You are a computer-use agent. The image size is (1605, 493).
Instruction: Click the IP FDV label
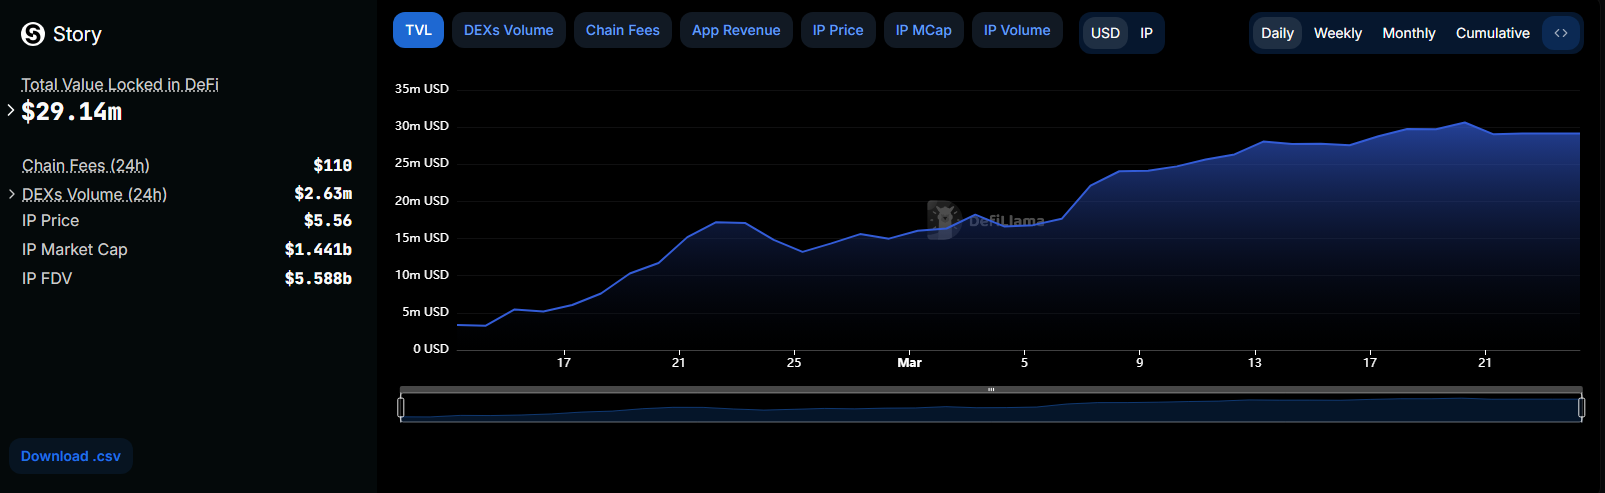point(47,278)
